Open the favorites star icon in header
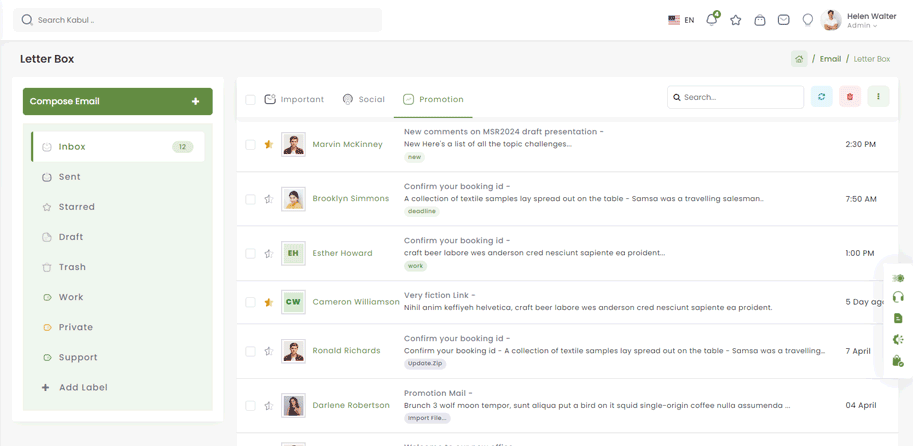This screenshot has height=446, width=913. 736,20
